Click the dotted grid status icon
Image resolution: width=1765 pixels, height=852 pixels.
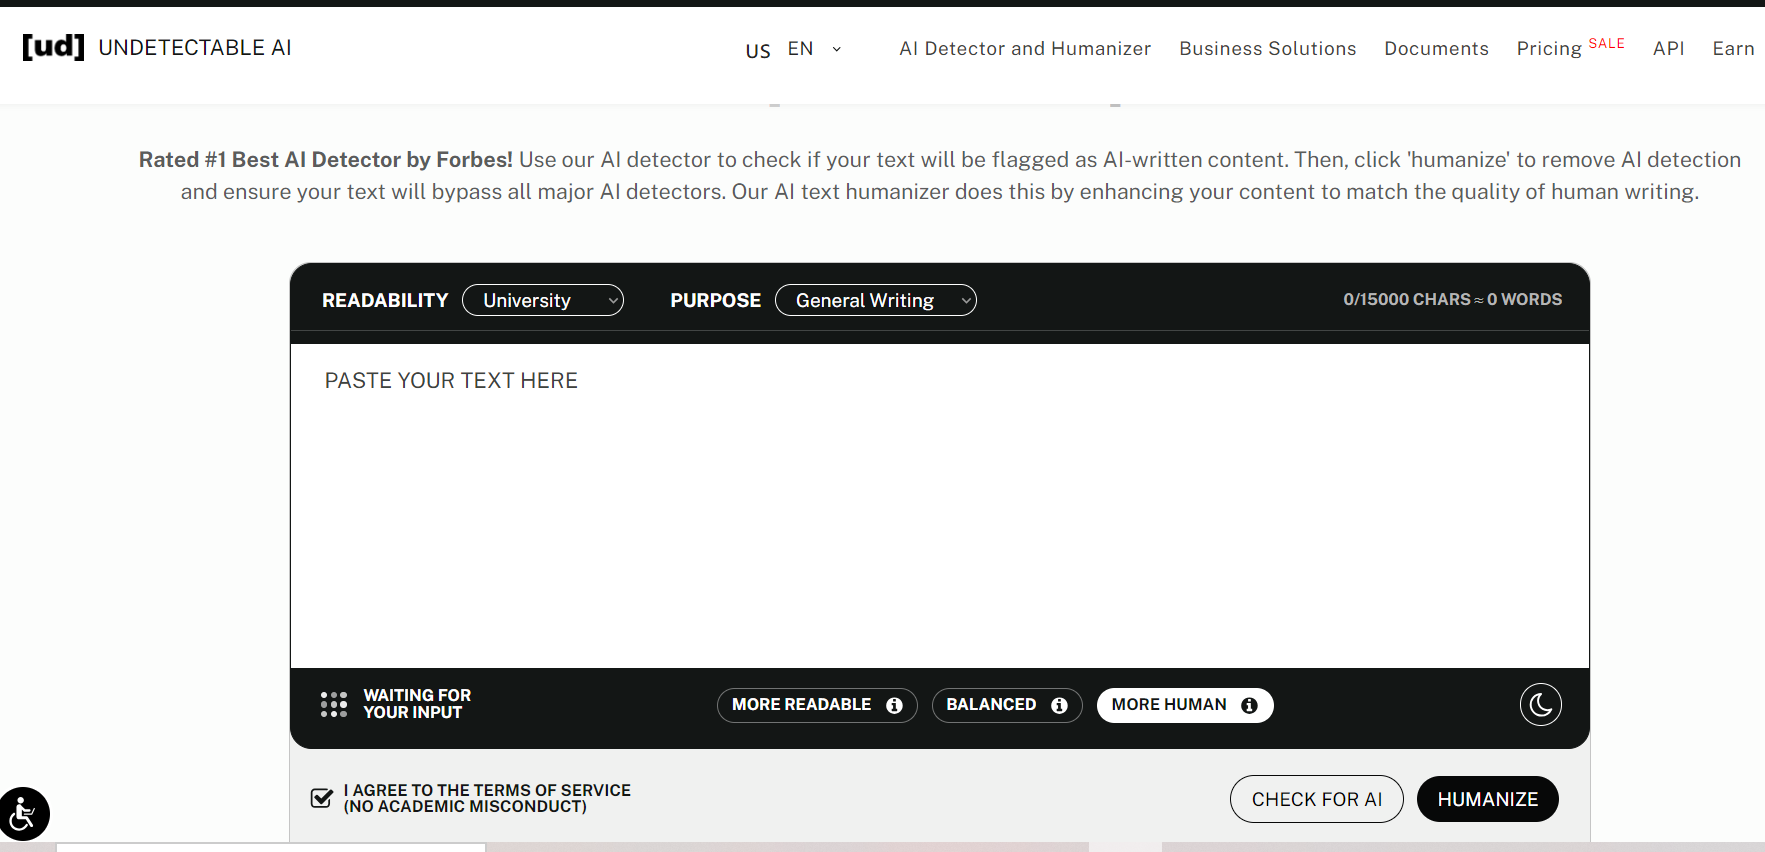pyautogui.click(x=334, y=705)
